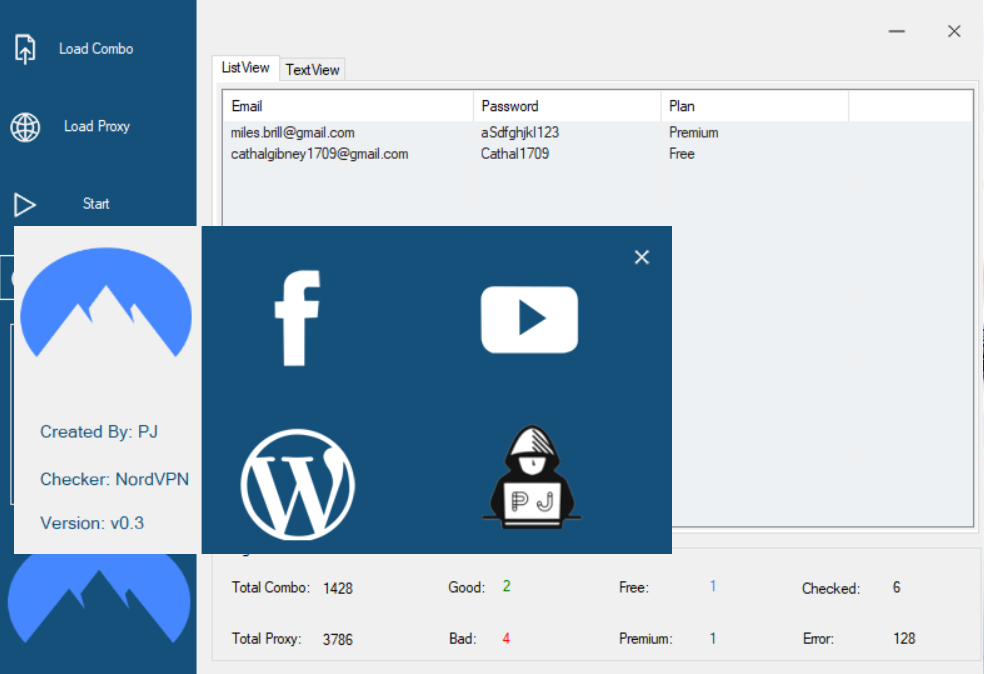This screenshot has height=674, width=984.
Task: Click the Load Proxy label
Action: pos(97,126)
